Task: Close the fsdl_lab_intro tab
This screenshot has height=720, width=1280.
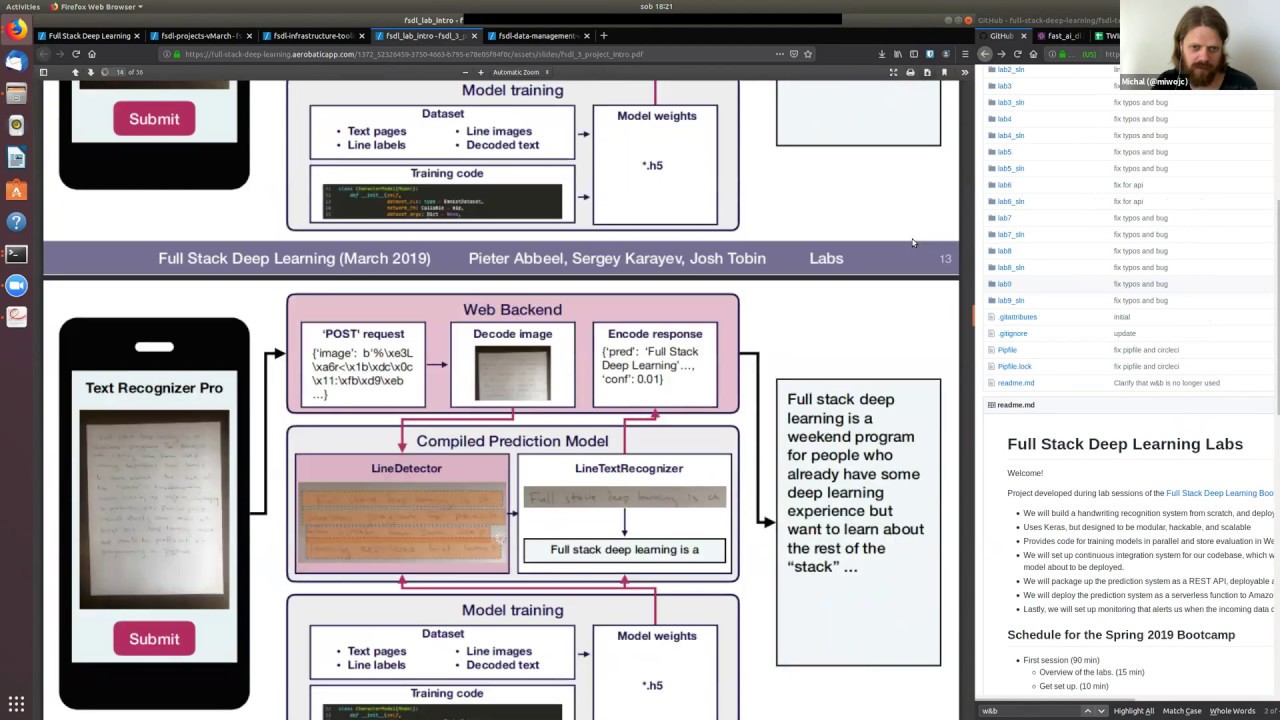Action: click(474, 36)
